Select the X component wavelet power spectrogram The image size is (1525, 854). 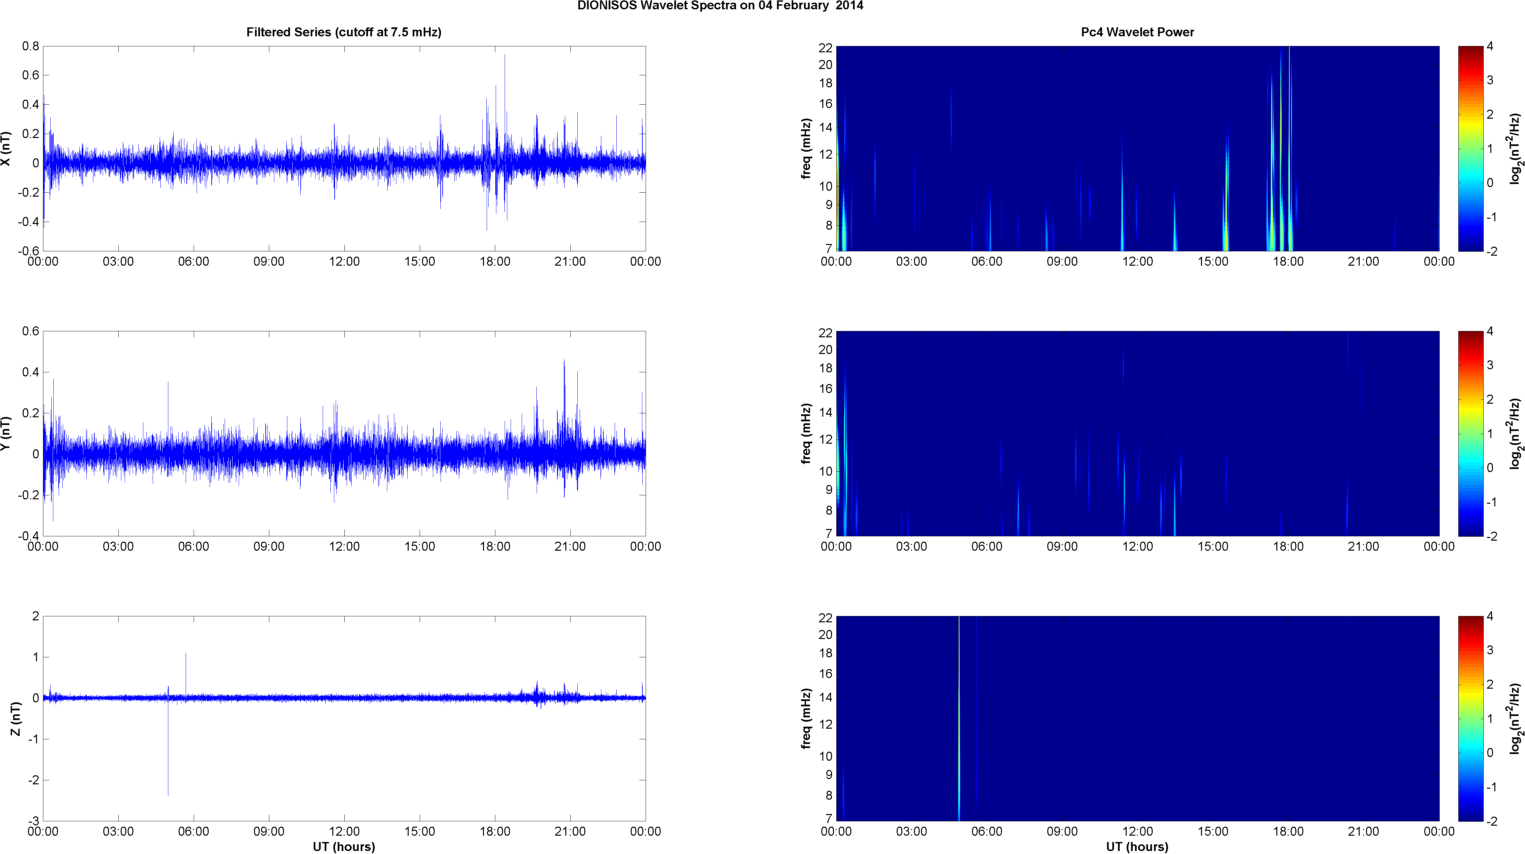coord(1137,148)
